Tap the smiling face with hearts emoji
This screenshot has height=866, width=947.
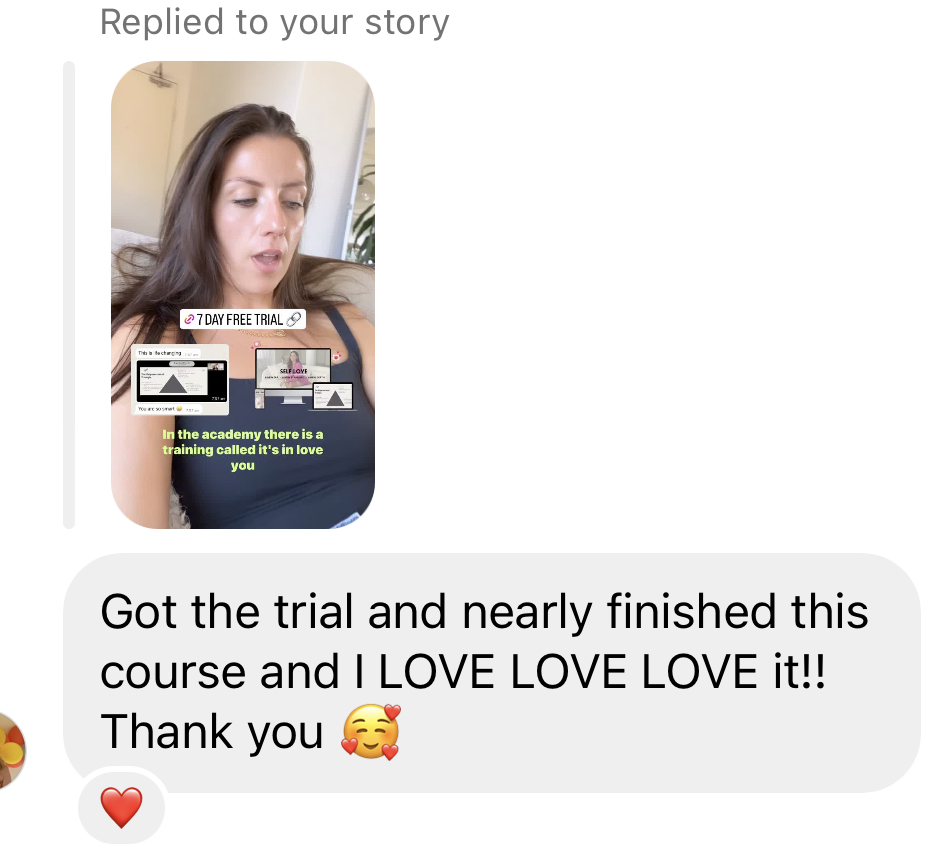point(371,732)
